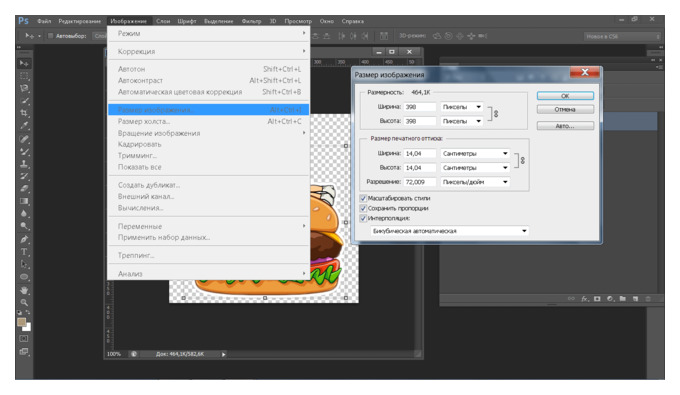Click pixel width input field
The height and width of the screenshot is (395, 680).
pyautogui.click(x=420, y=107)
